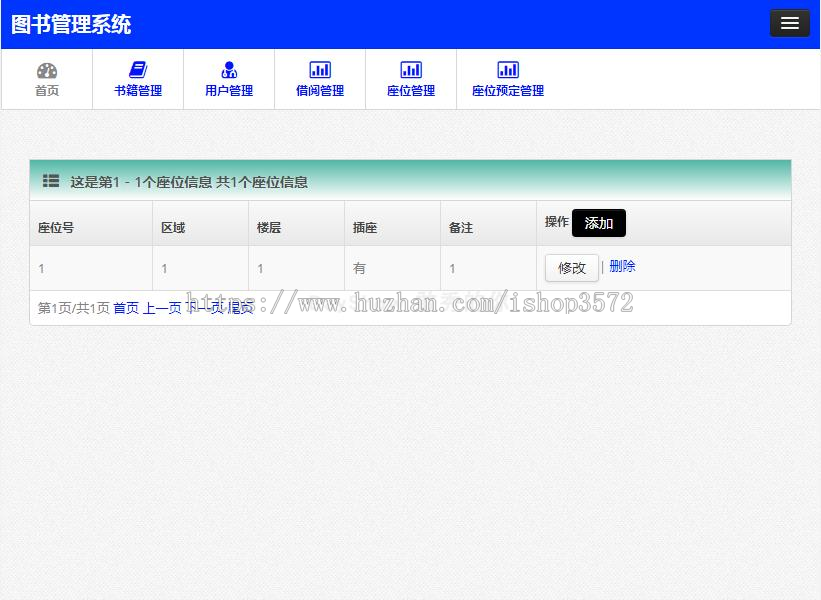The height and width of the screenshot is (600, 821).
Task: Click the 添加 button
Action: 598,223
